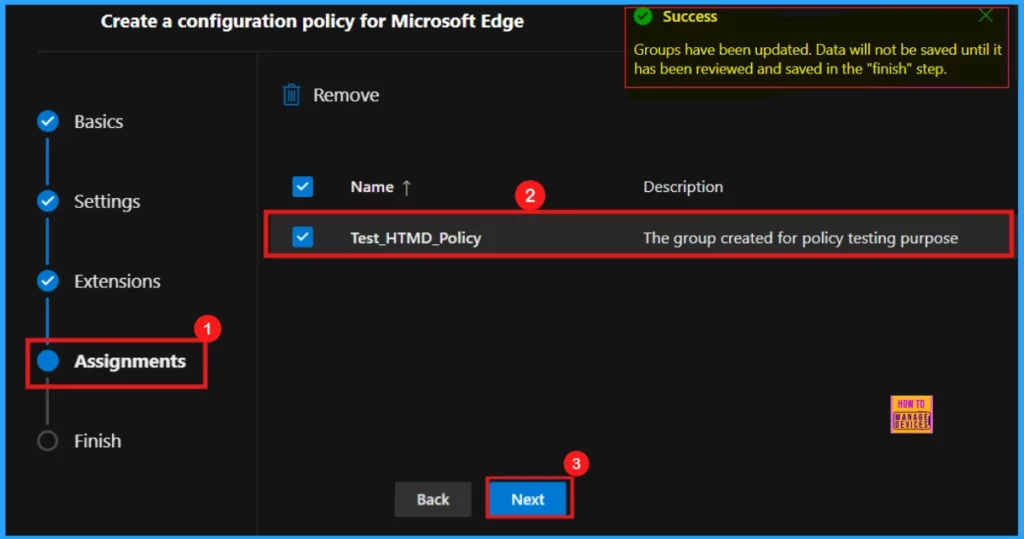Click the Name sort arrow icon

407,188
